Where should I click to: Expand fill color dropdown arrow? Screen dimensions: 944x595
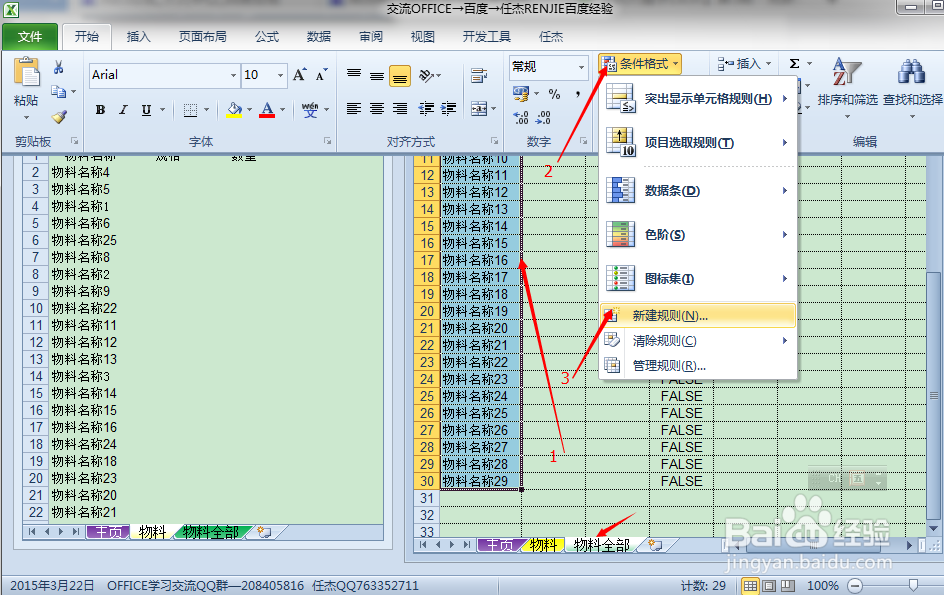point(249,110)
